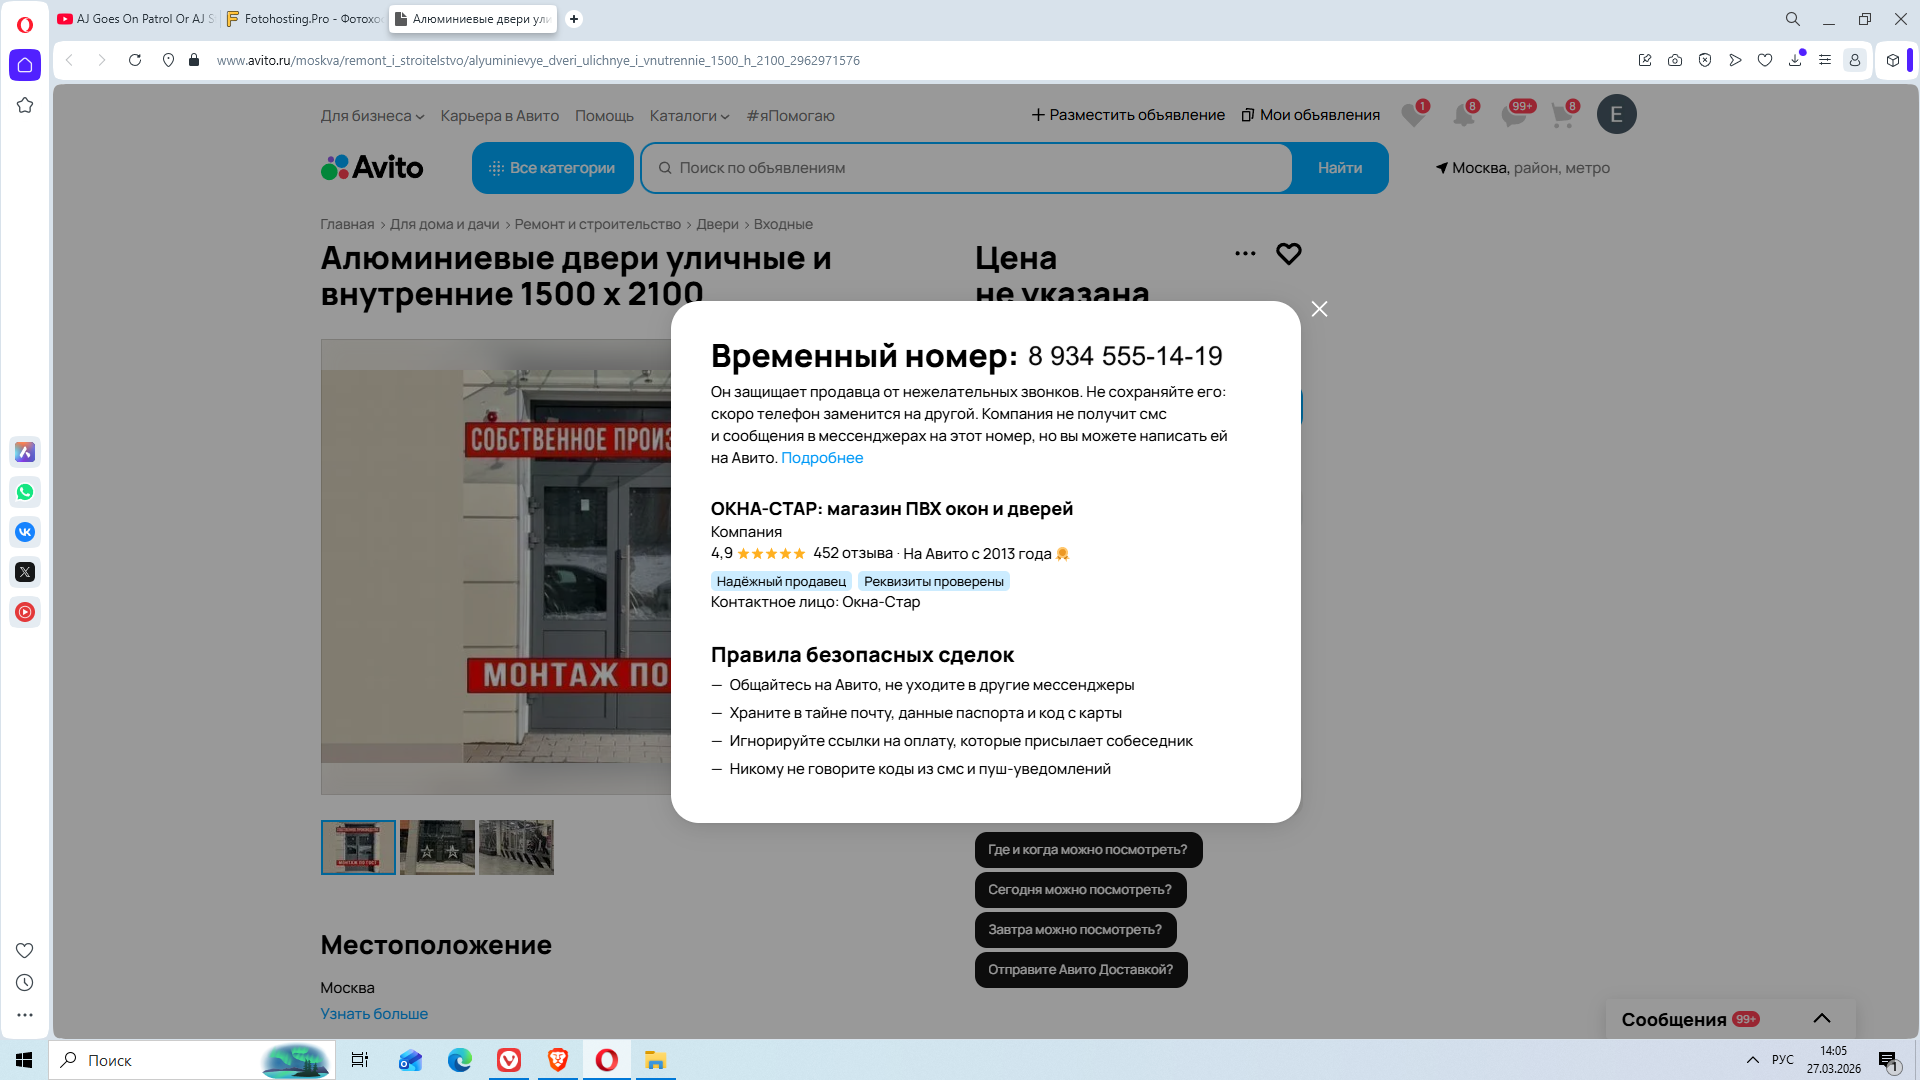
Task: Toggle bookmark heart in Opera address bar
Action: point(1765,60)
